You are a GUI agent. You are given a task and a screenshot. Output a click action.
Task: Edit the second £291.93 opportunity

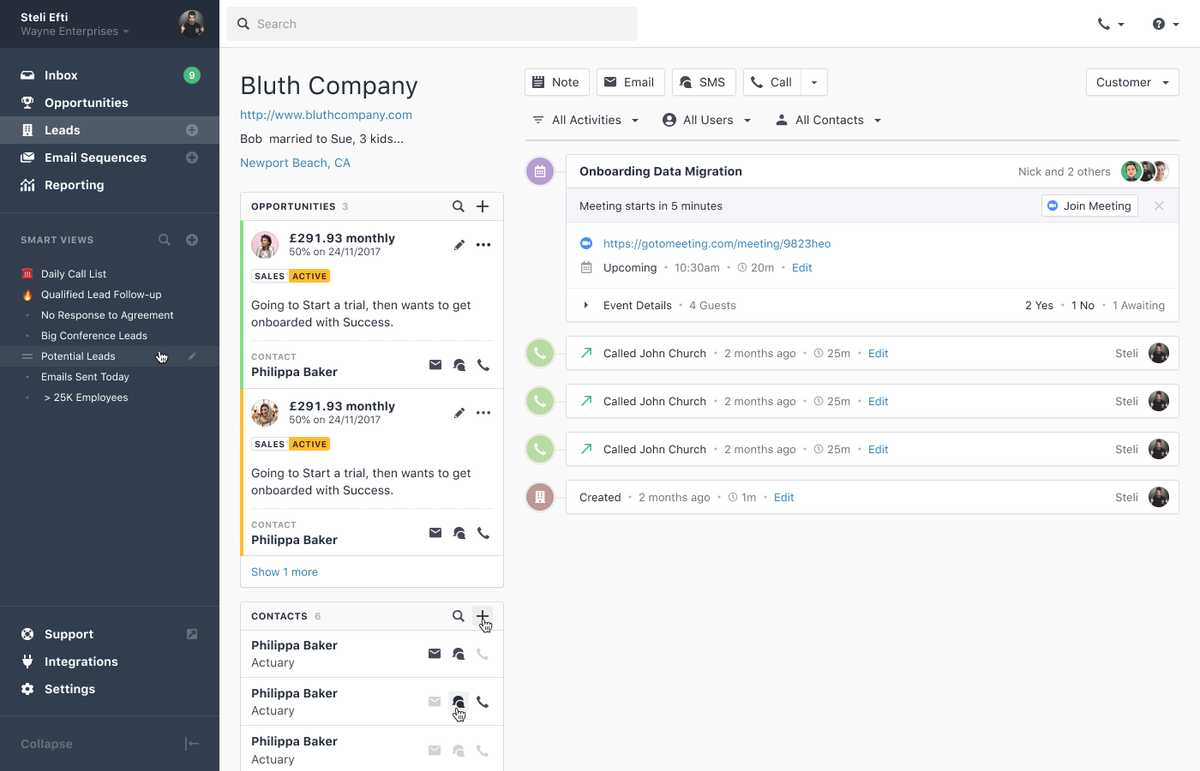459,413
